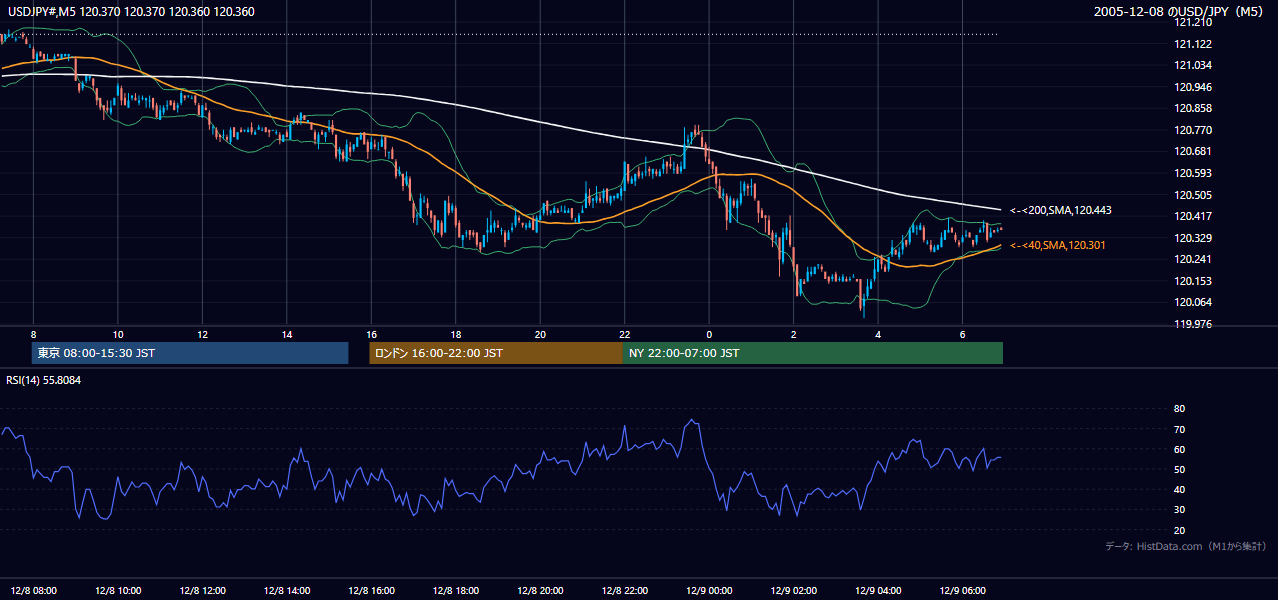
Task: Click price axis value 120.153
Action: pos(1193,281)
